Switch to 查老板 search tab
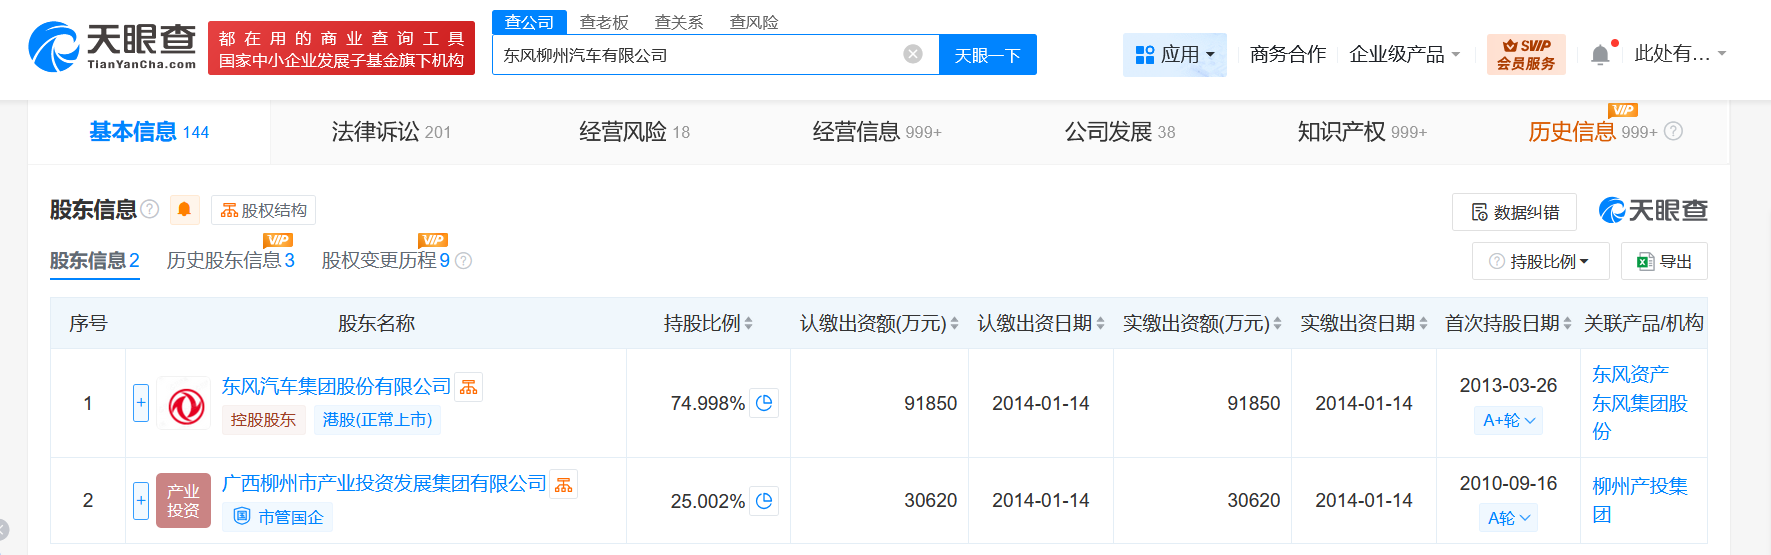 [x=604, y=22]
